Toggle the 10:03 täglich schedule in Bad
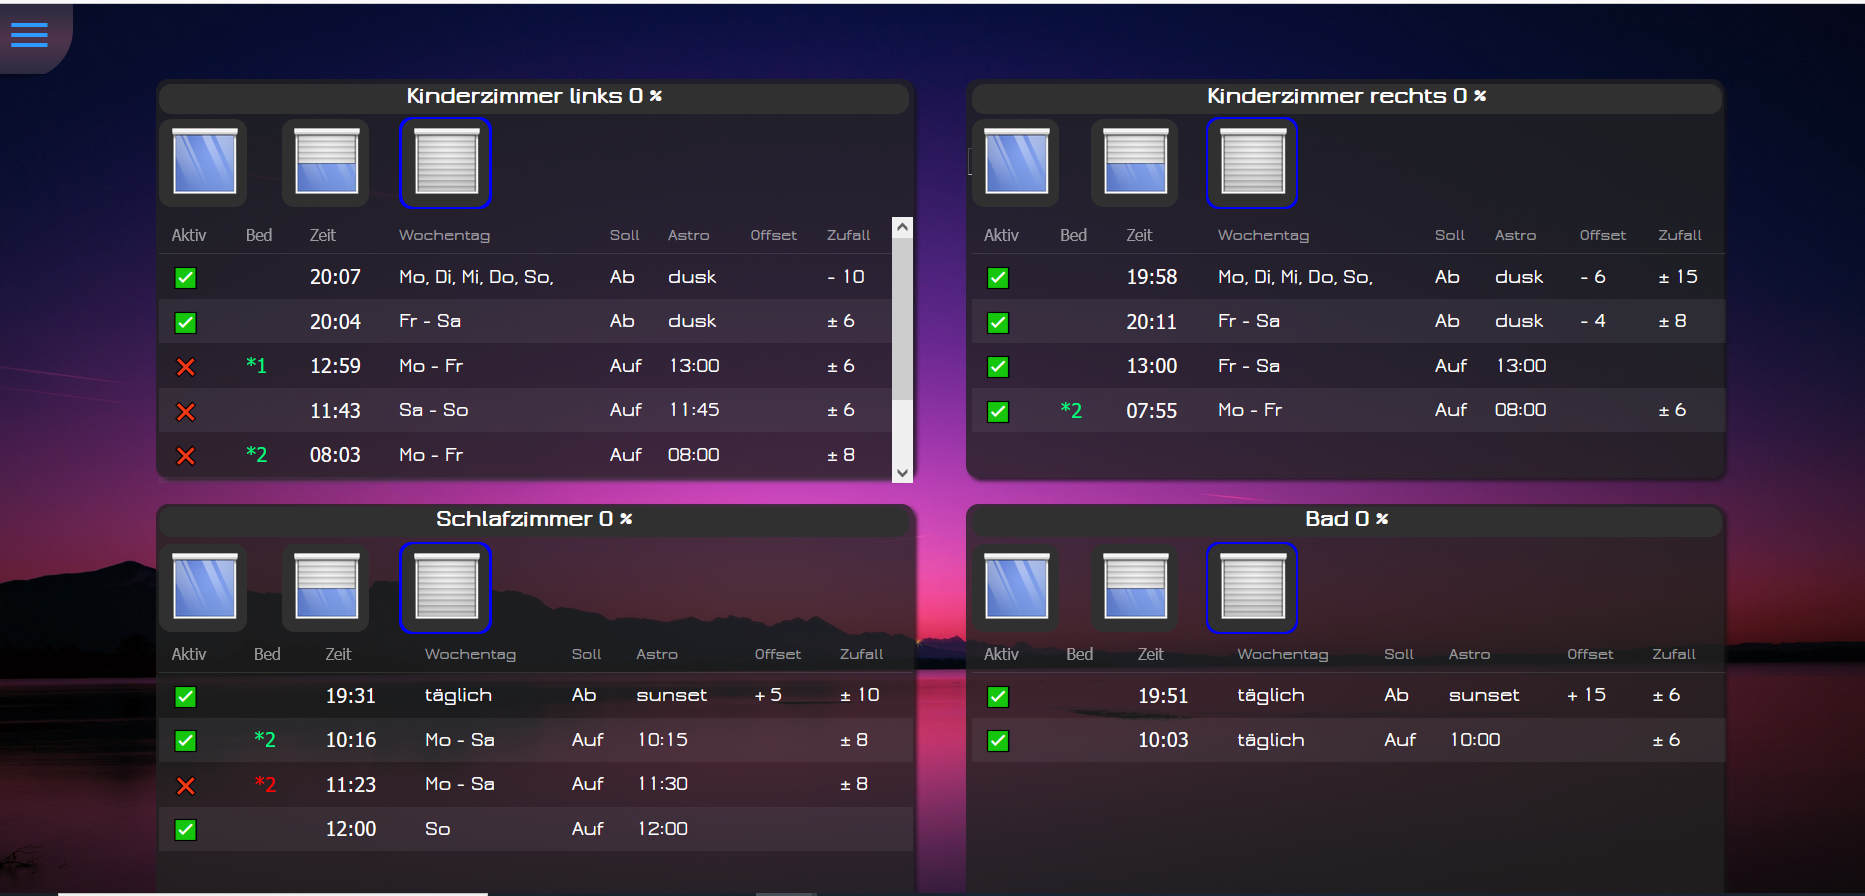Viewport: 1865px width, 896px height. (998, 741)
